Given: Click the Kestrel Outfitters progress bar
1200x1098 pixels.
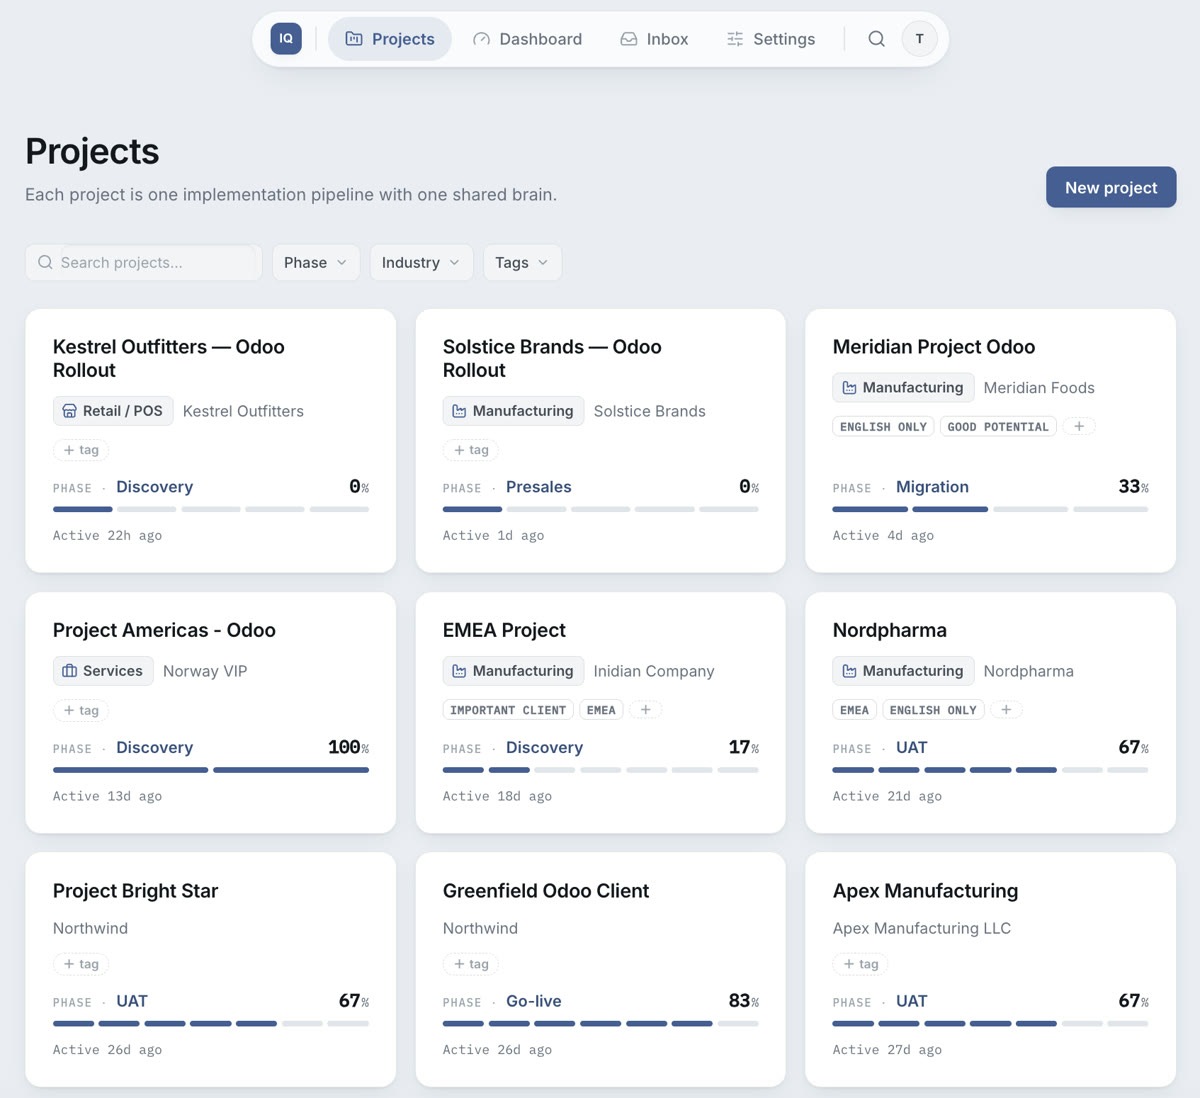Looking at the screenshot, I should point(211,509).
